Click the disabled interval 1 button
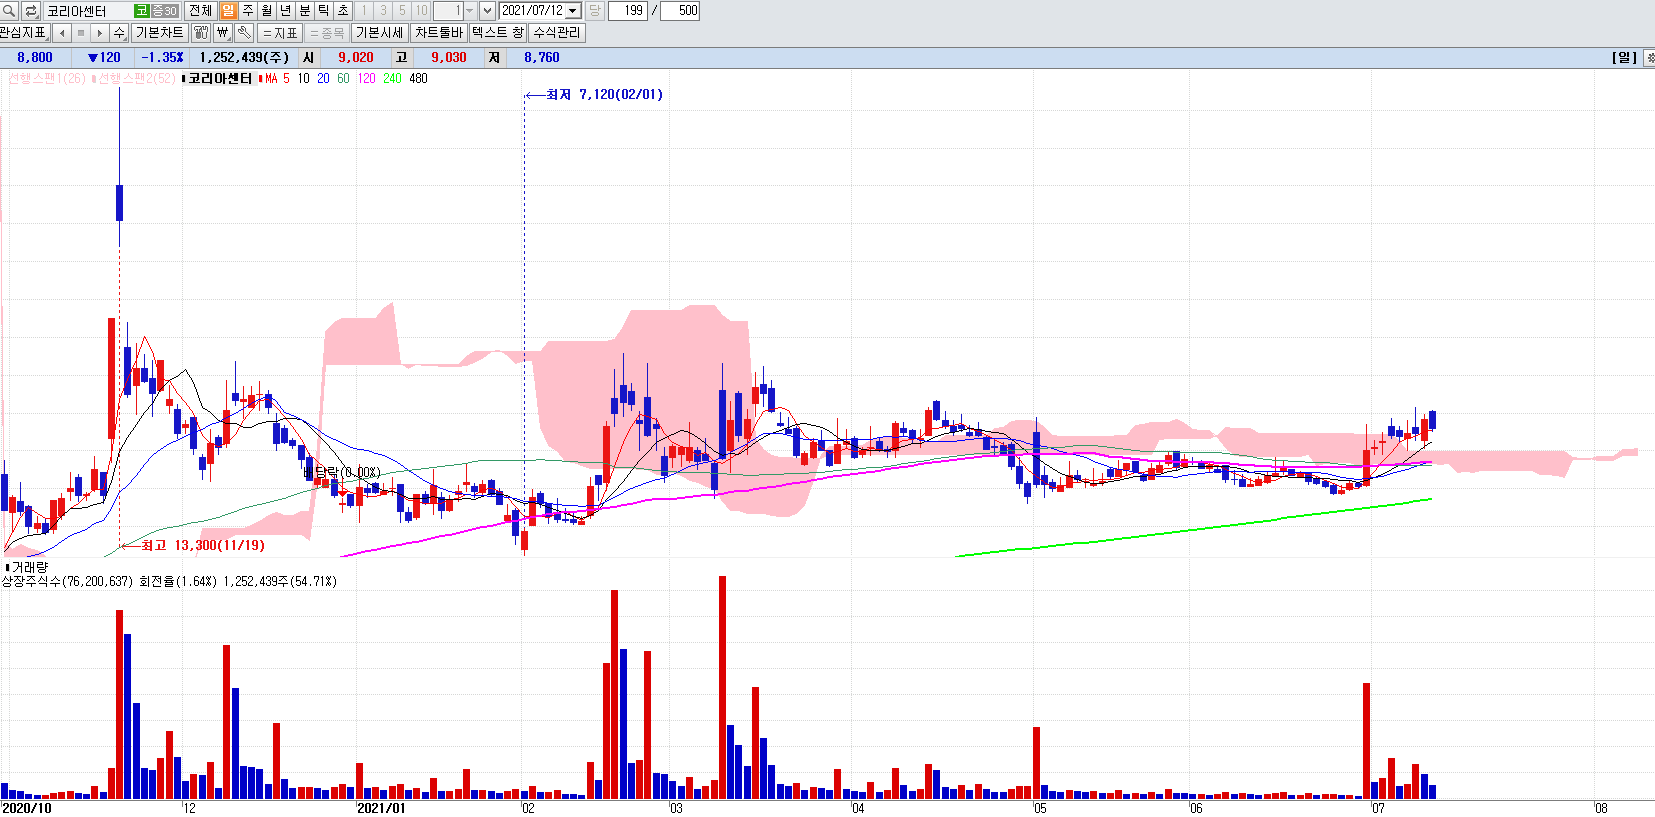The height and width of the screenshot is (817, 1655). pyautogui.click(x=364, y=11)
